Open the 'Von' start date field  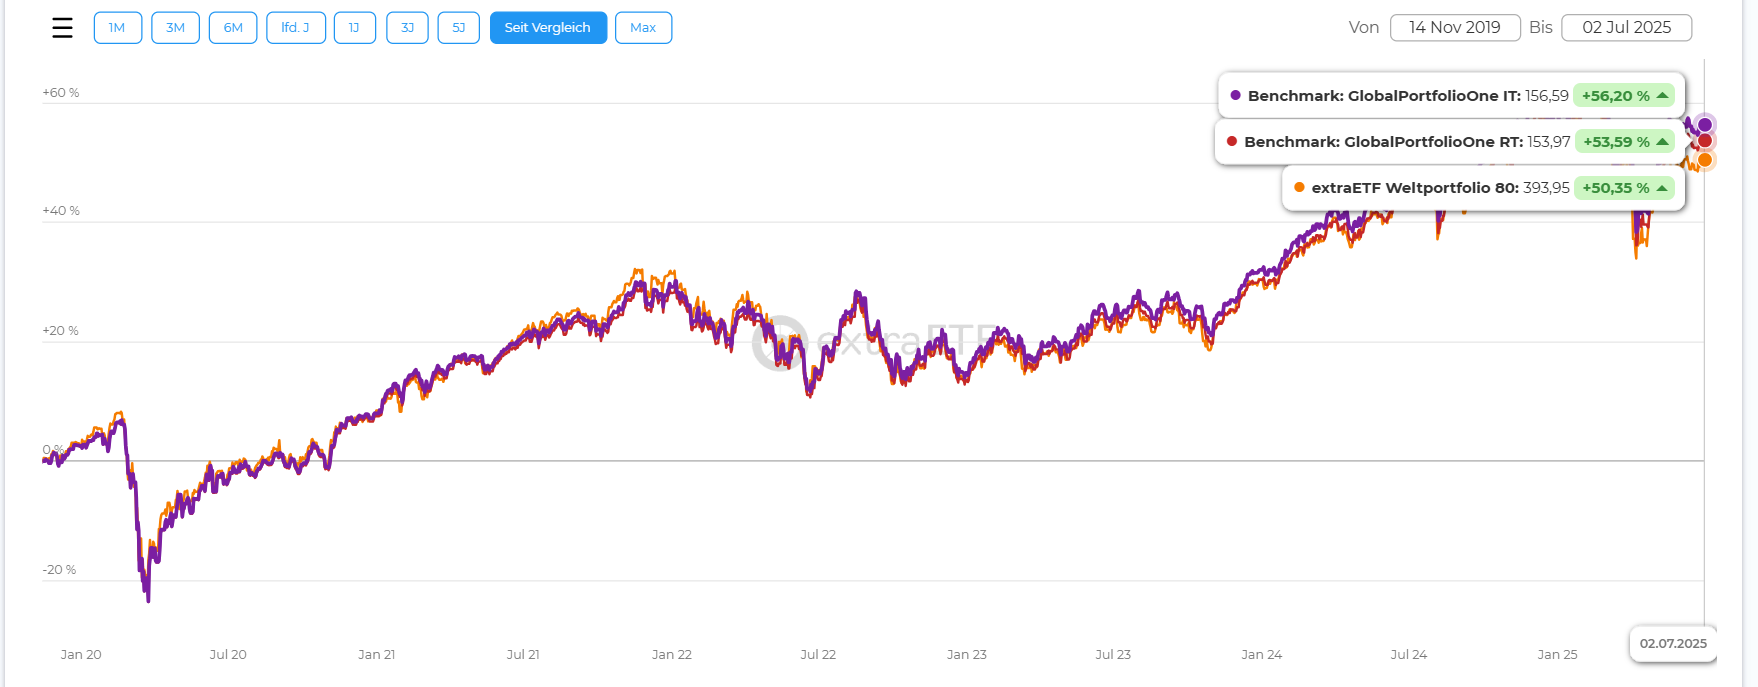(x=1454, y=28)
